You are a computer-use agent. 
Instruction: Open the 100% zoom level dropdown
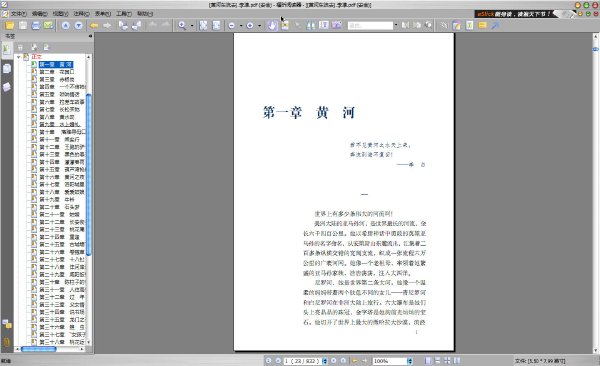410,361
